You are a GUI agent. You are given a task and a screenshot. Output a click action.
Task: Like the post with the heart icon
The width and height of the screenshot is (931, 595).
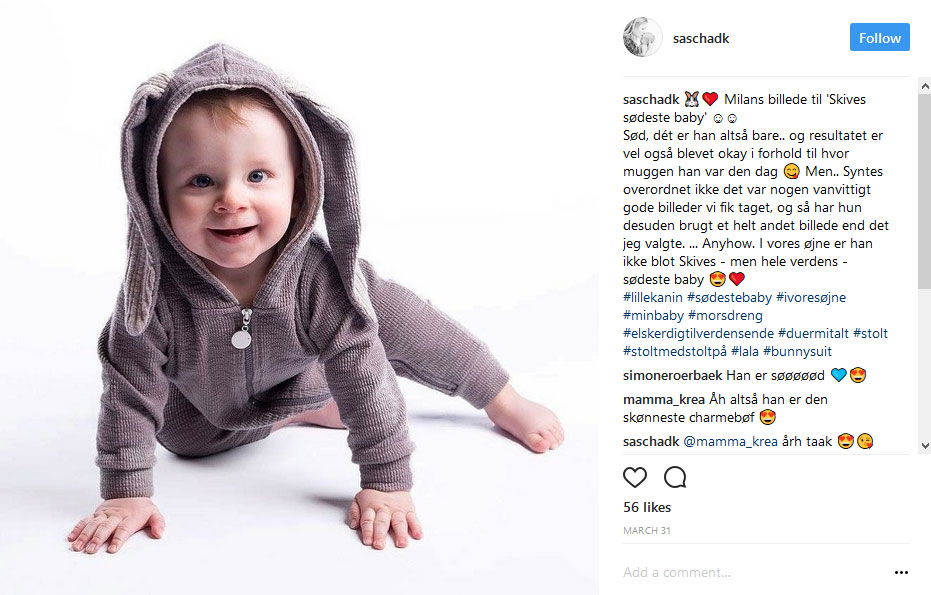click(x=635, y=477)
